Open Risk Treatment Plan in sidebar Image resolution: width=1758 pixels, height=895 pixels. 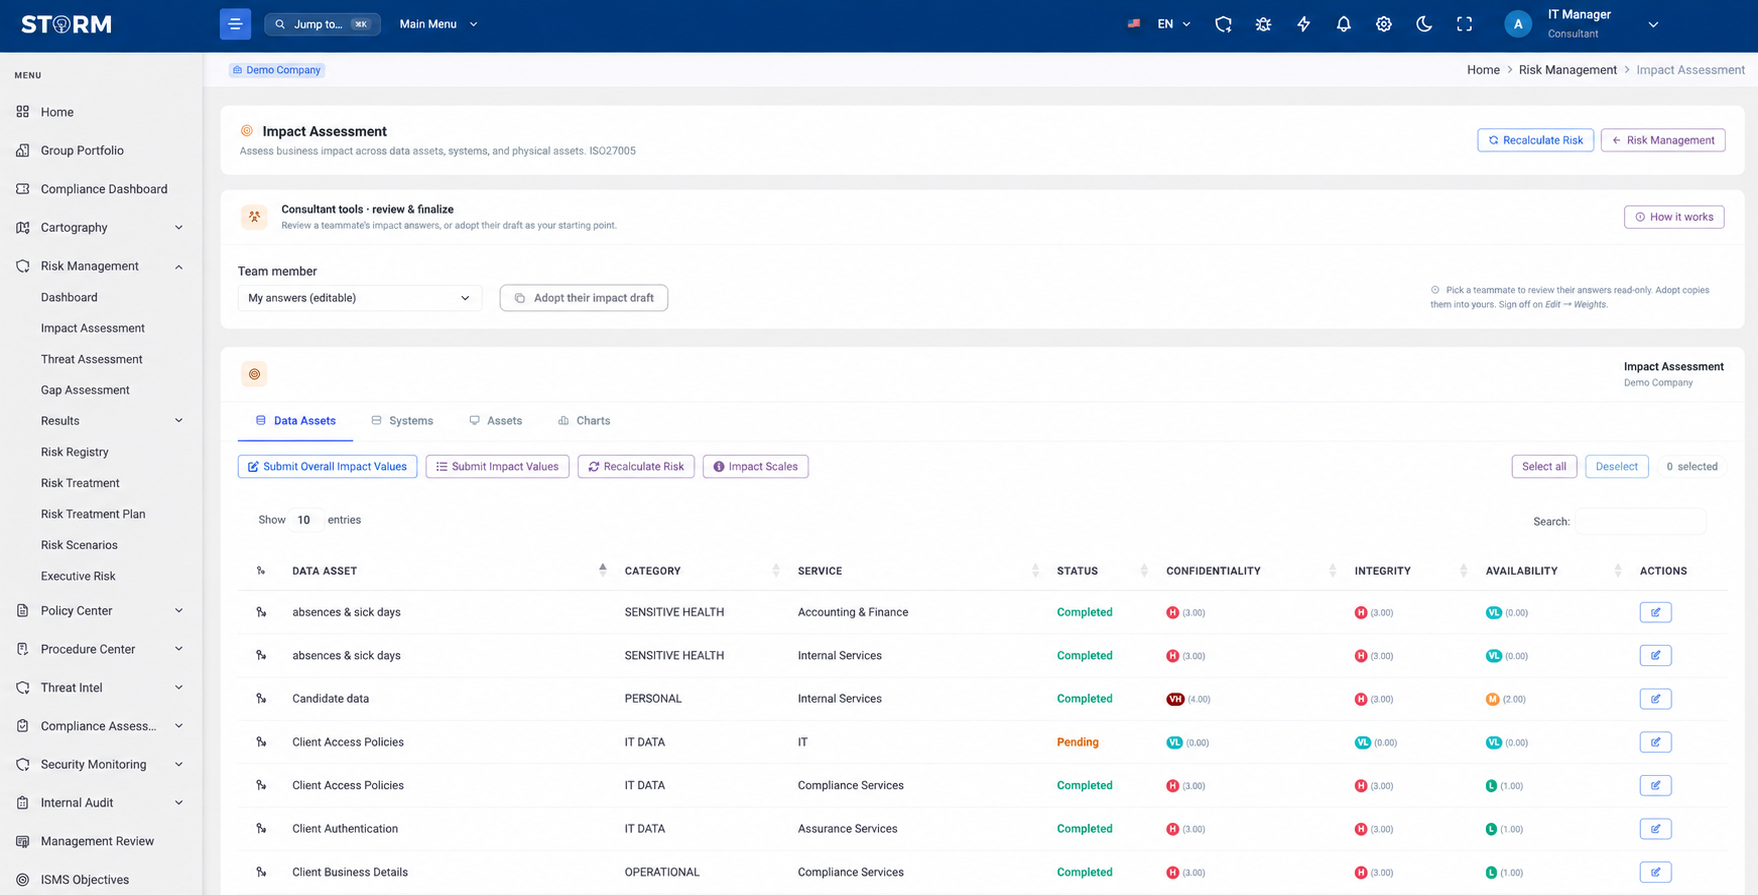93,514
